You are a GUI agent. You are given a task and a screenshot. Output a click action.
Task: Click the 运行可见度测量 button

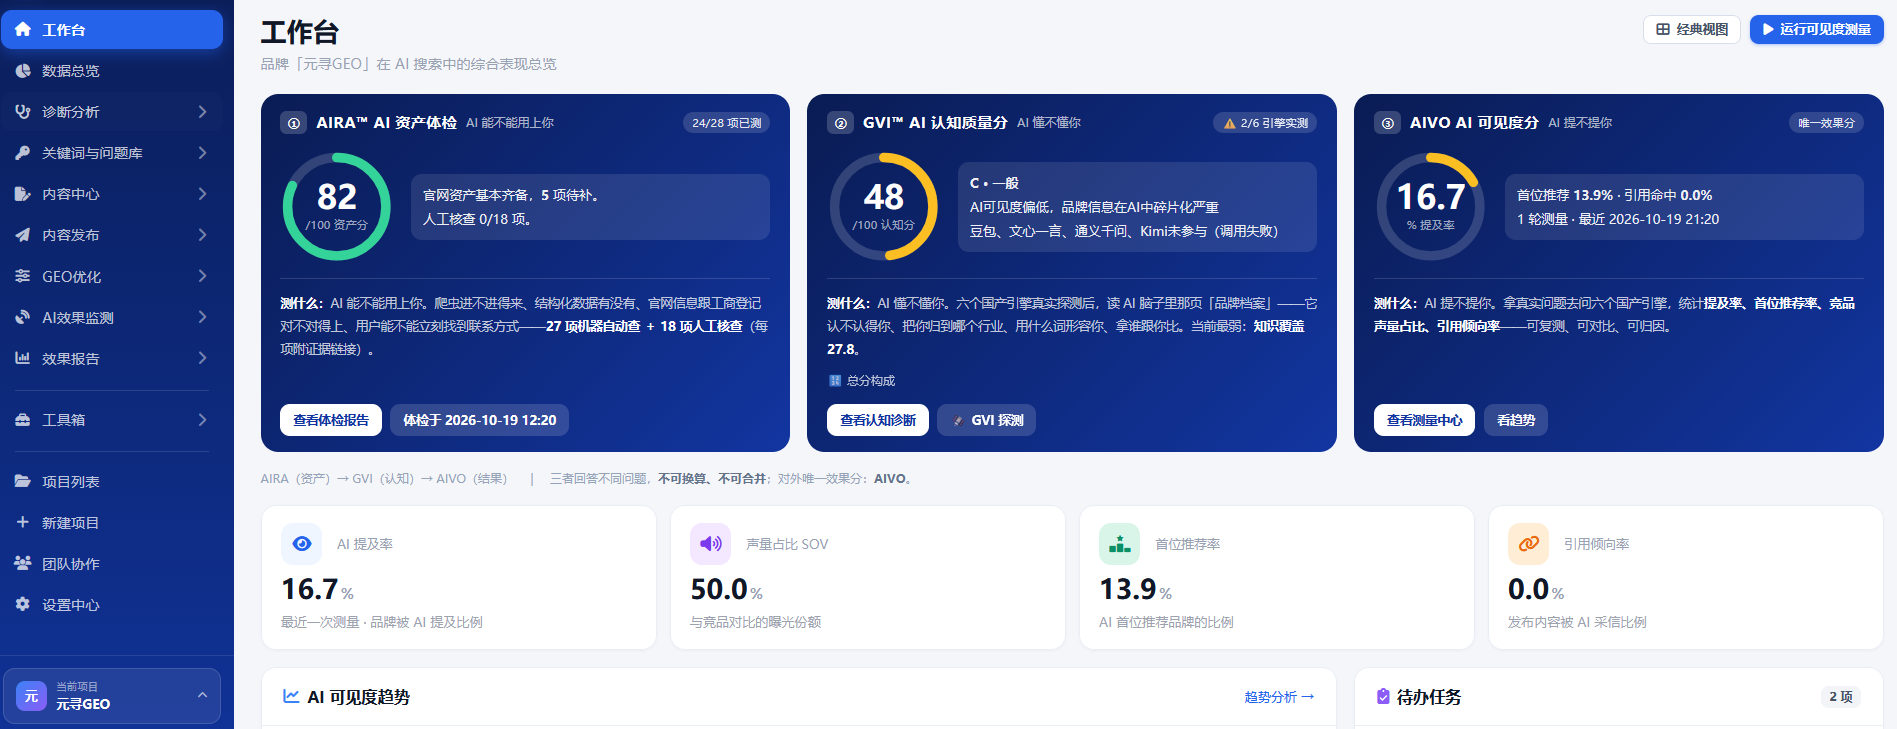tap(1816, 30)
